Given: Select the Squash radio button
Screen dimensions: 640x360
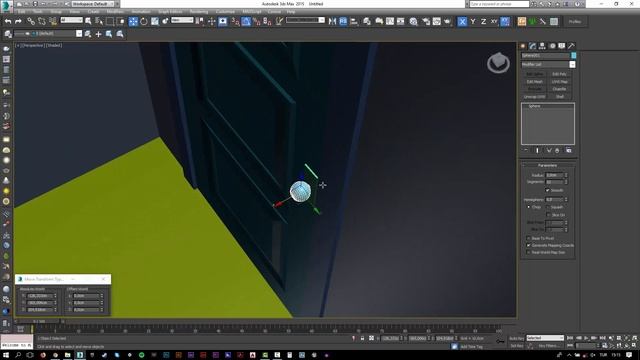Looking at the screenshot, I should tap(548, 207).
